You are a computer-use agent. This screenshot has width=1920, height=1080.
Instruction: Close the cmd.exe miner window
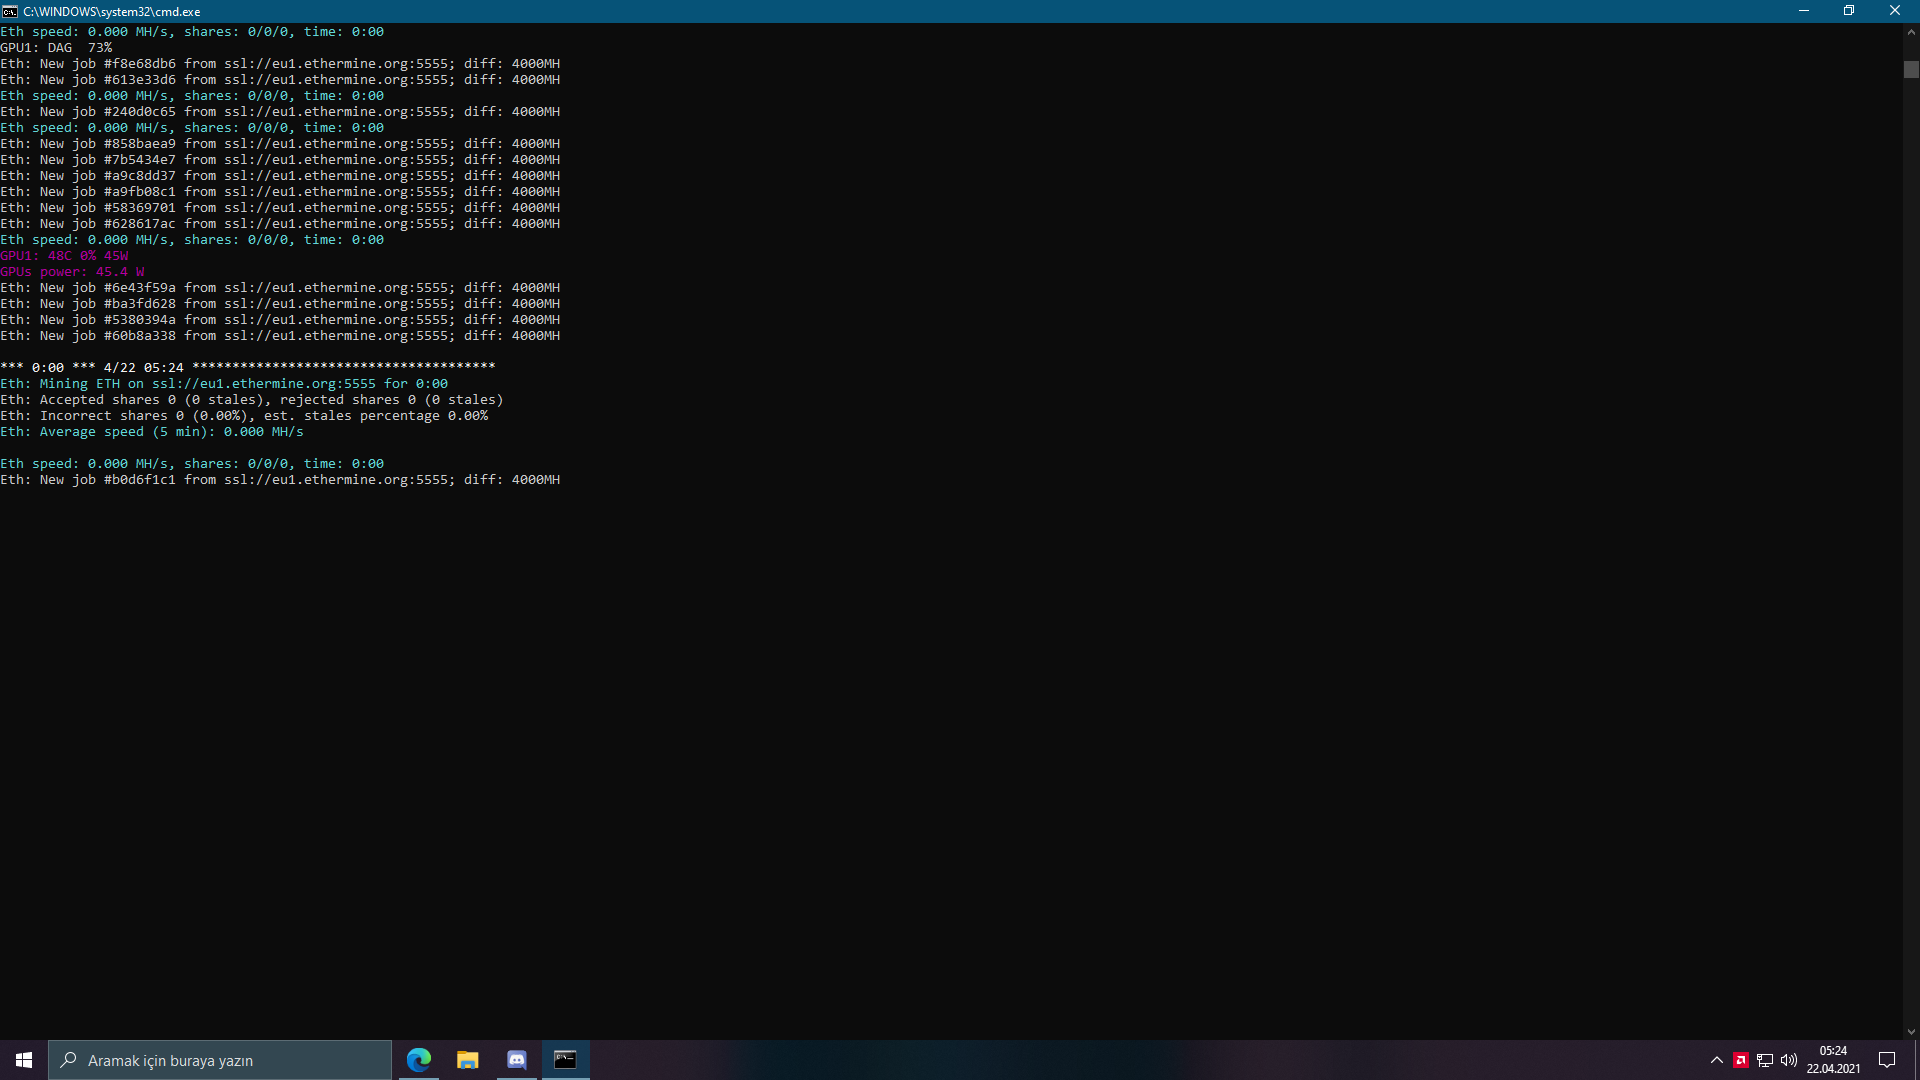[x=1895, y=11]
